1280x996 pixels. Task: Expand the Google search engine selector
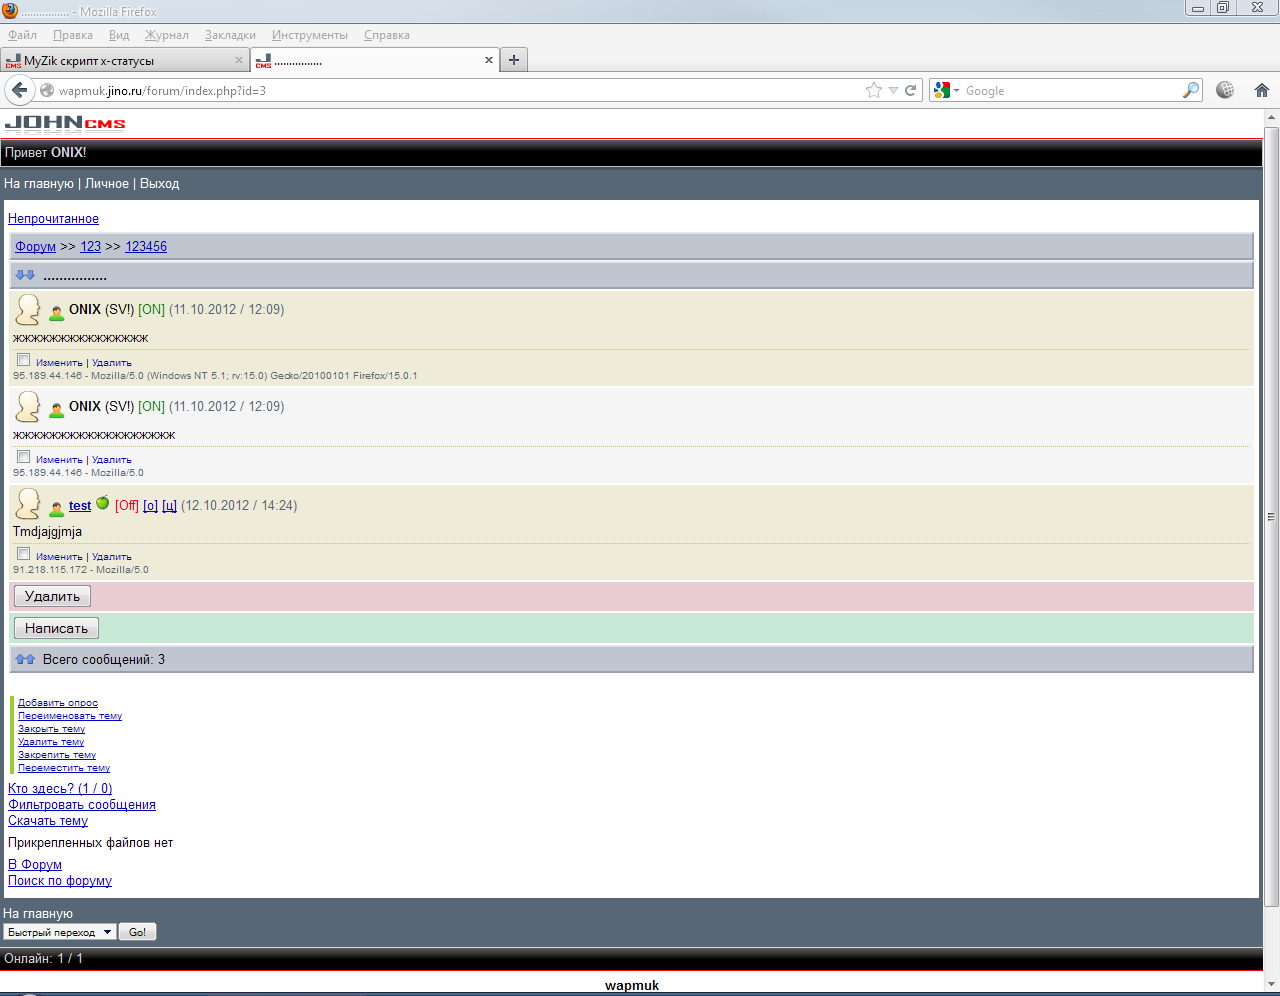[945, 90]
